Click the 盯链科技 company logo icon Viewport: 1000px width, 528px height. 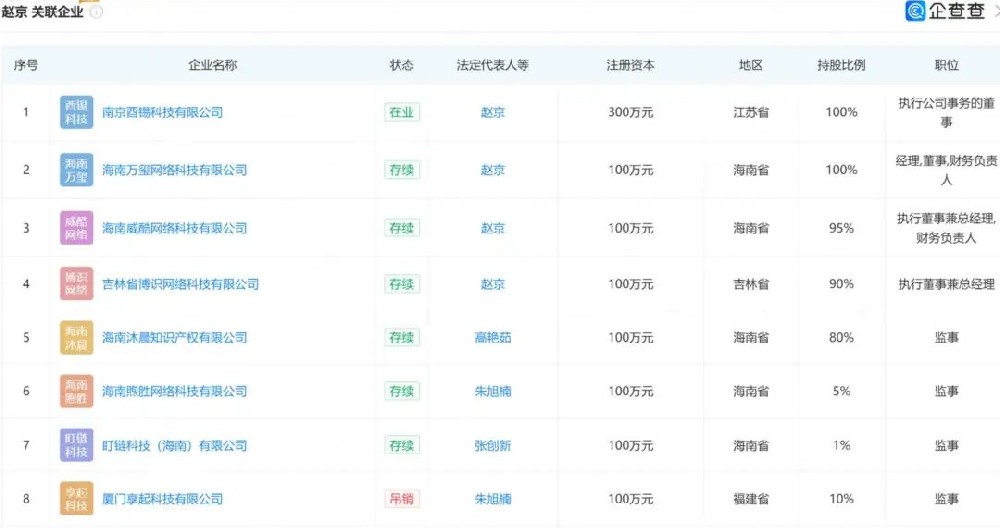pos(77,445)
